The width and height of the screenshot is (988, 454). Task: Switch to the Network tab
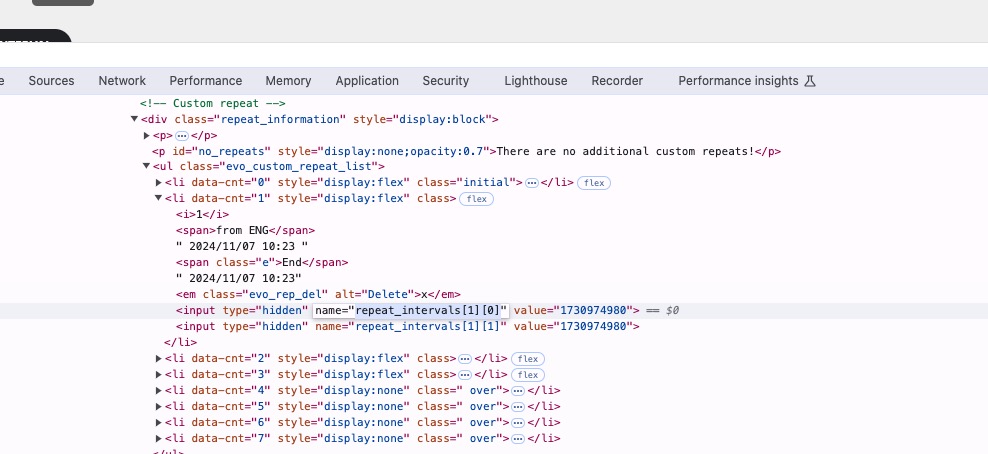(x=122, y=81)
